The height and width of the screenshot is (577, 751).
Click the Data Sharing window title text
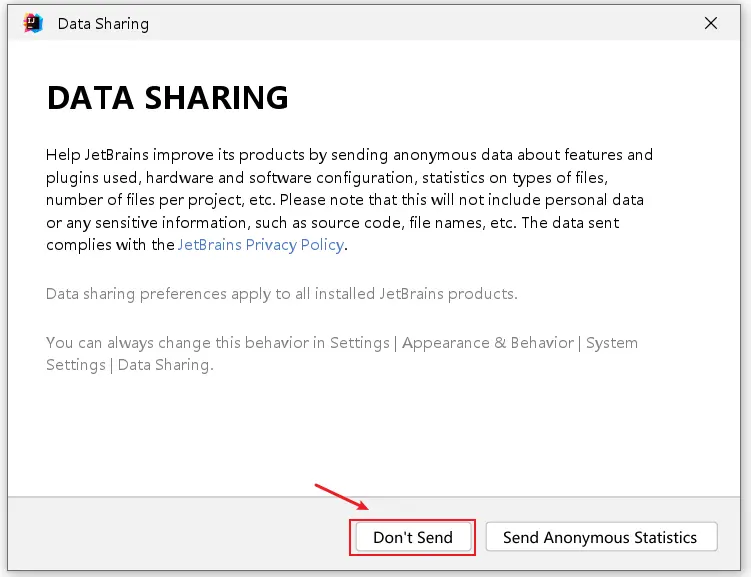pos(103,24)
